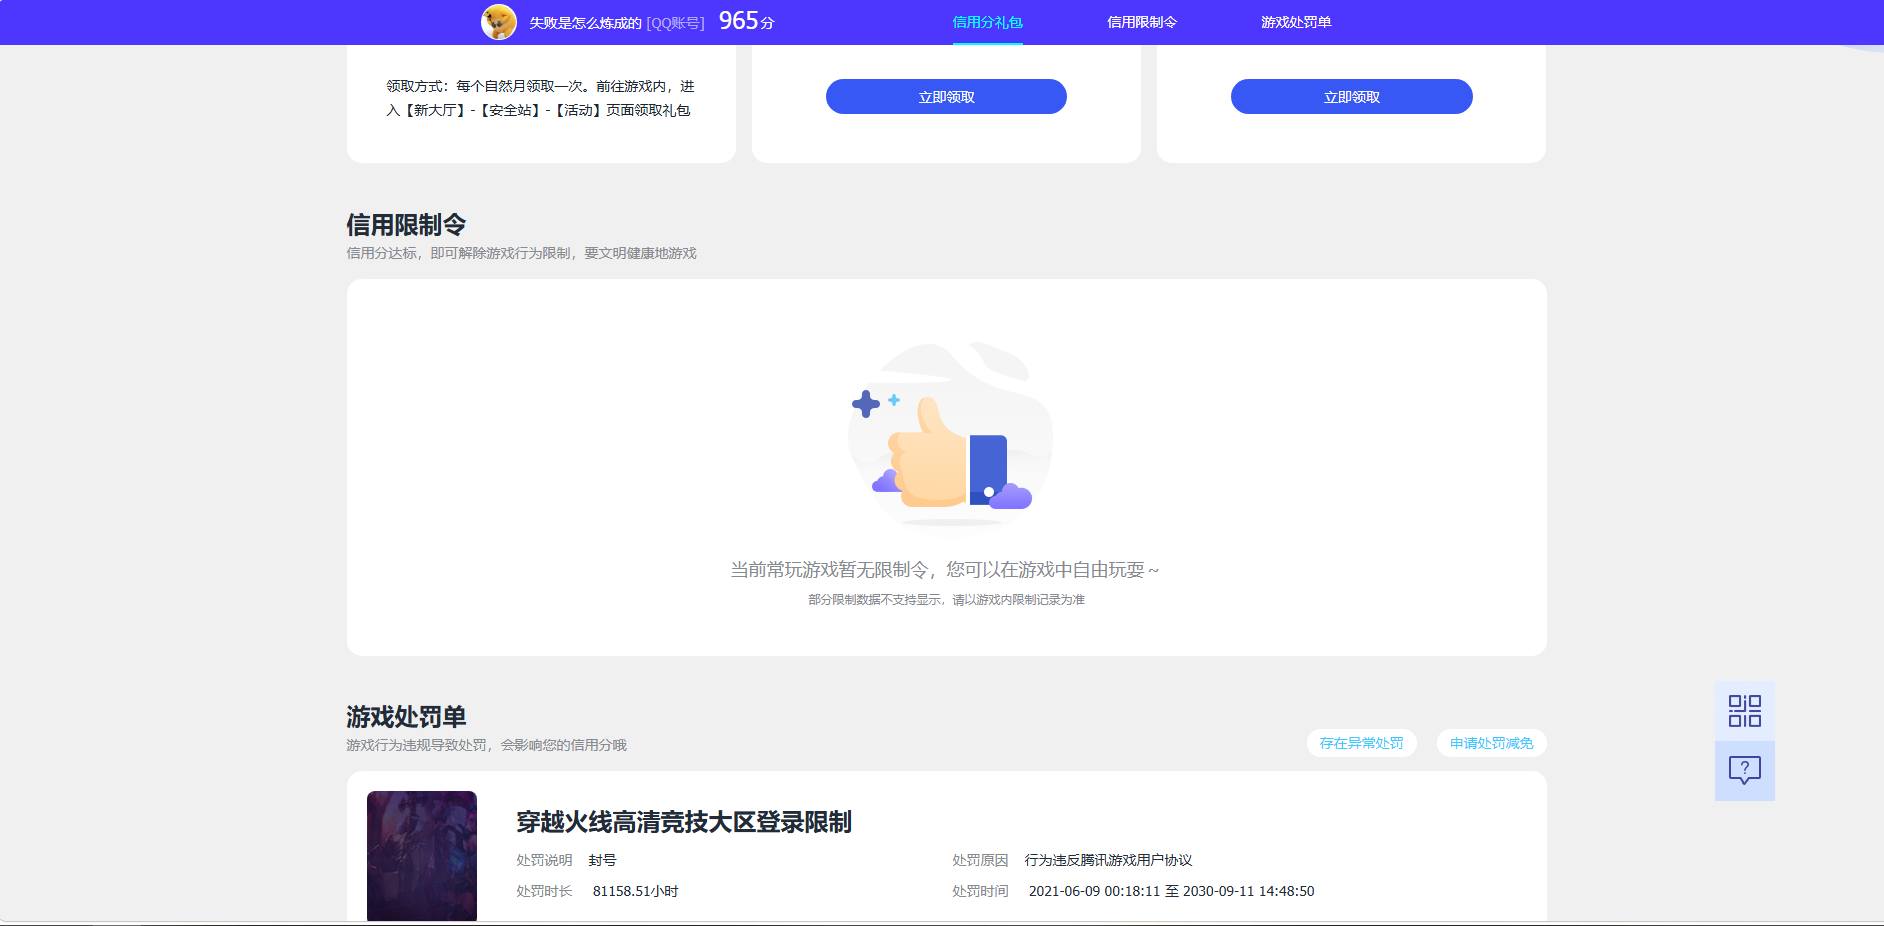The height and width of the screenshot is (926, 1884).
Task: Open the 申请处罚减免 link
Action: (x=1491, y=743)
